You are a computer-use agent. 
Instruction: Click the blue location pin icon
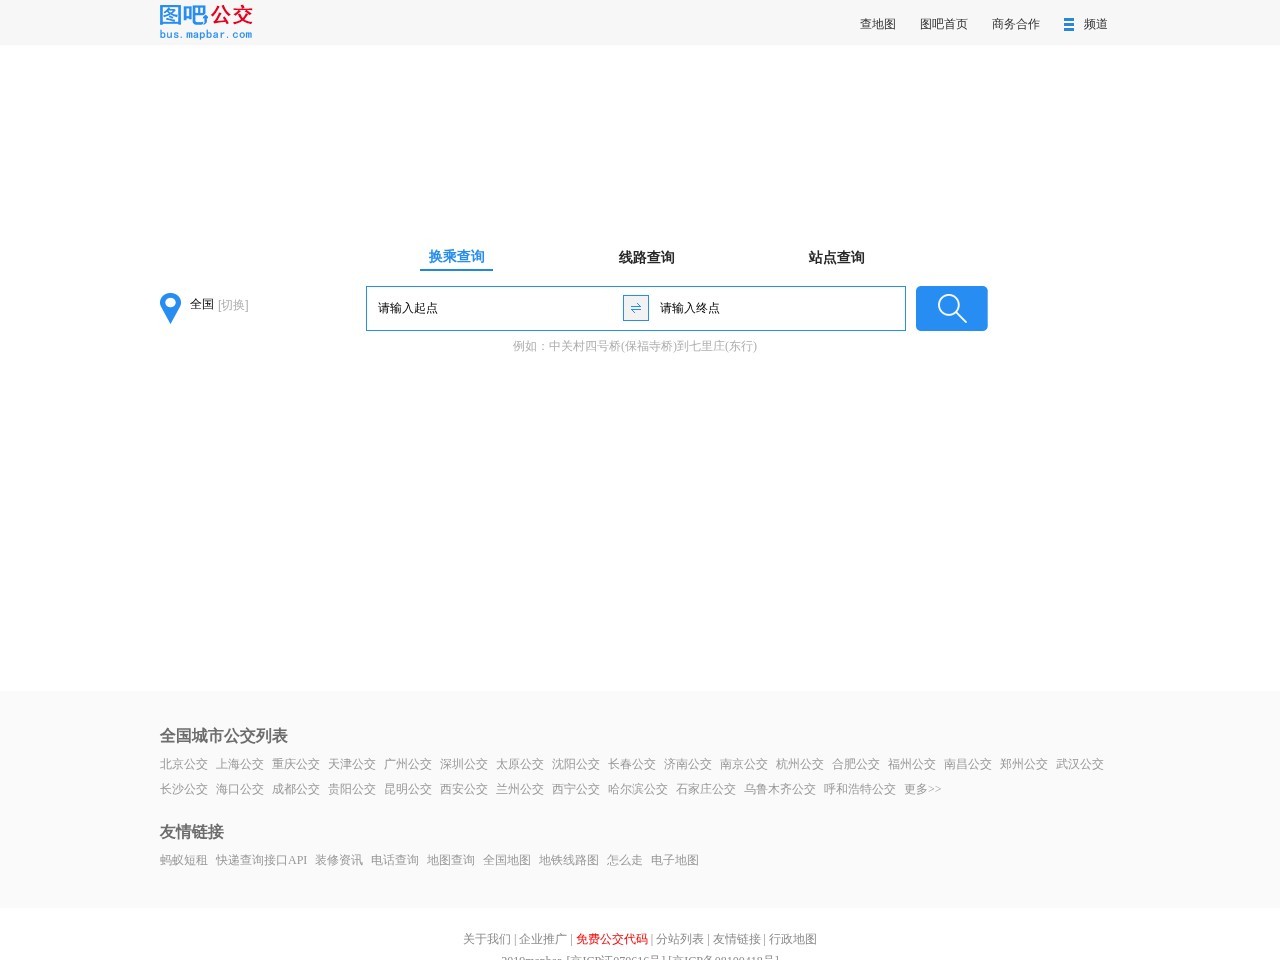[169, 308]
